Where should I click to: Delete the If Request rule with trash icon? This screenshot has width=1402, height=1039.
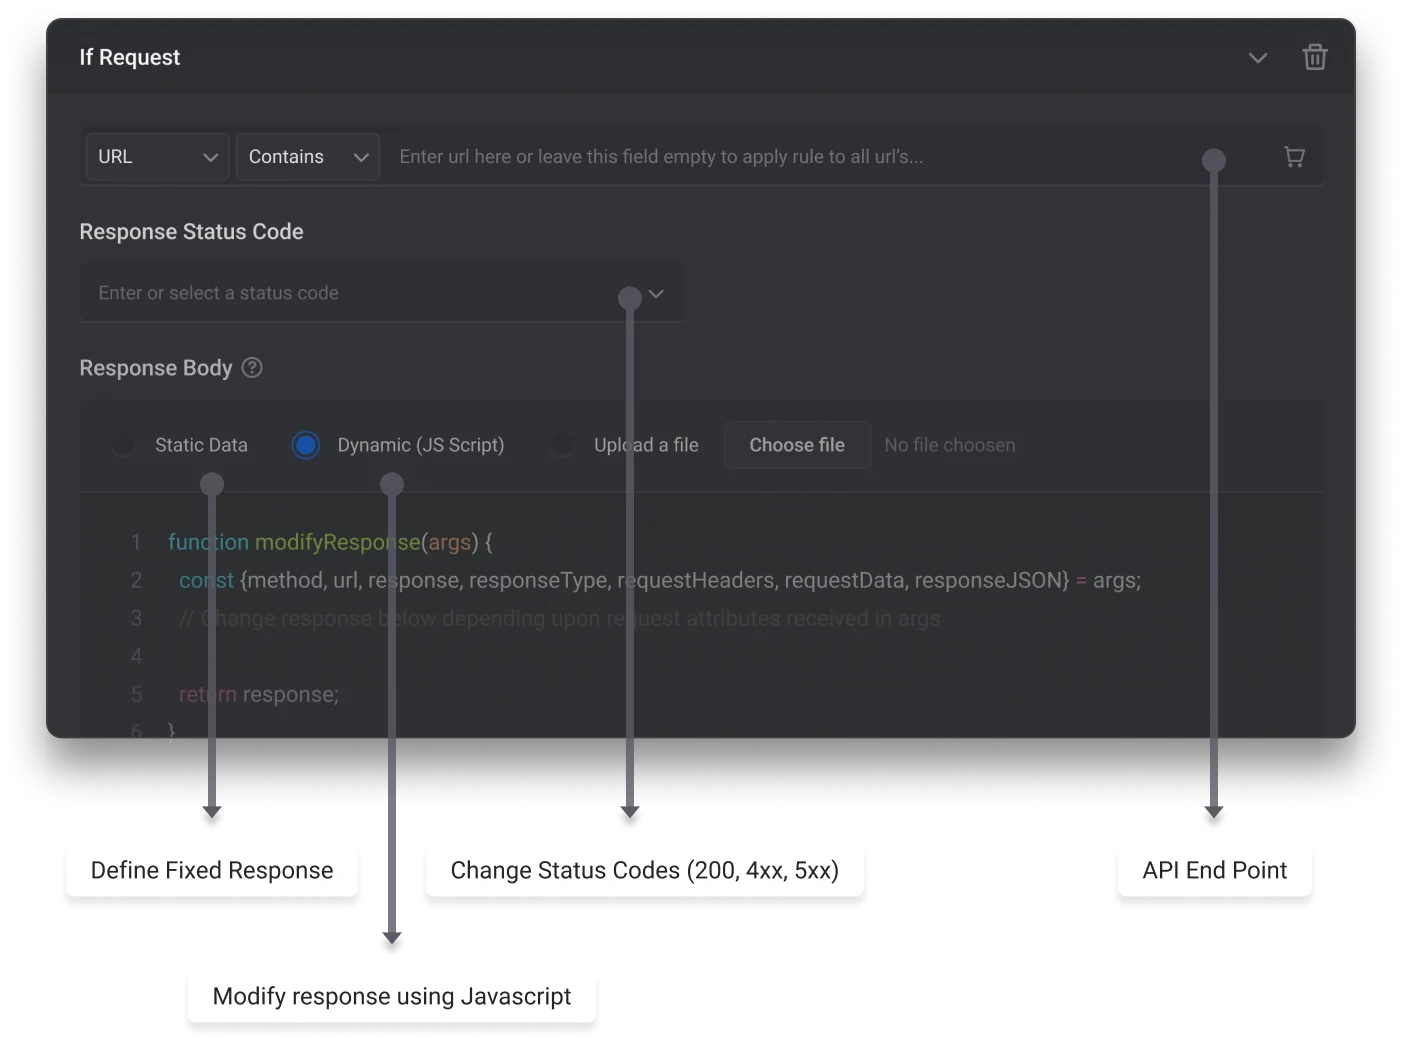coord(1315,57)
